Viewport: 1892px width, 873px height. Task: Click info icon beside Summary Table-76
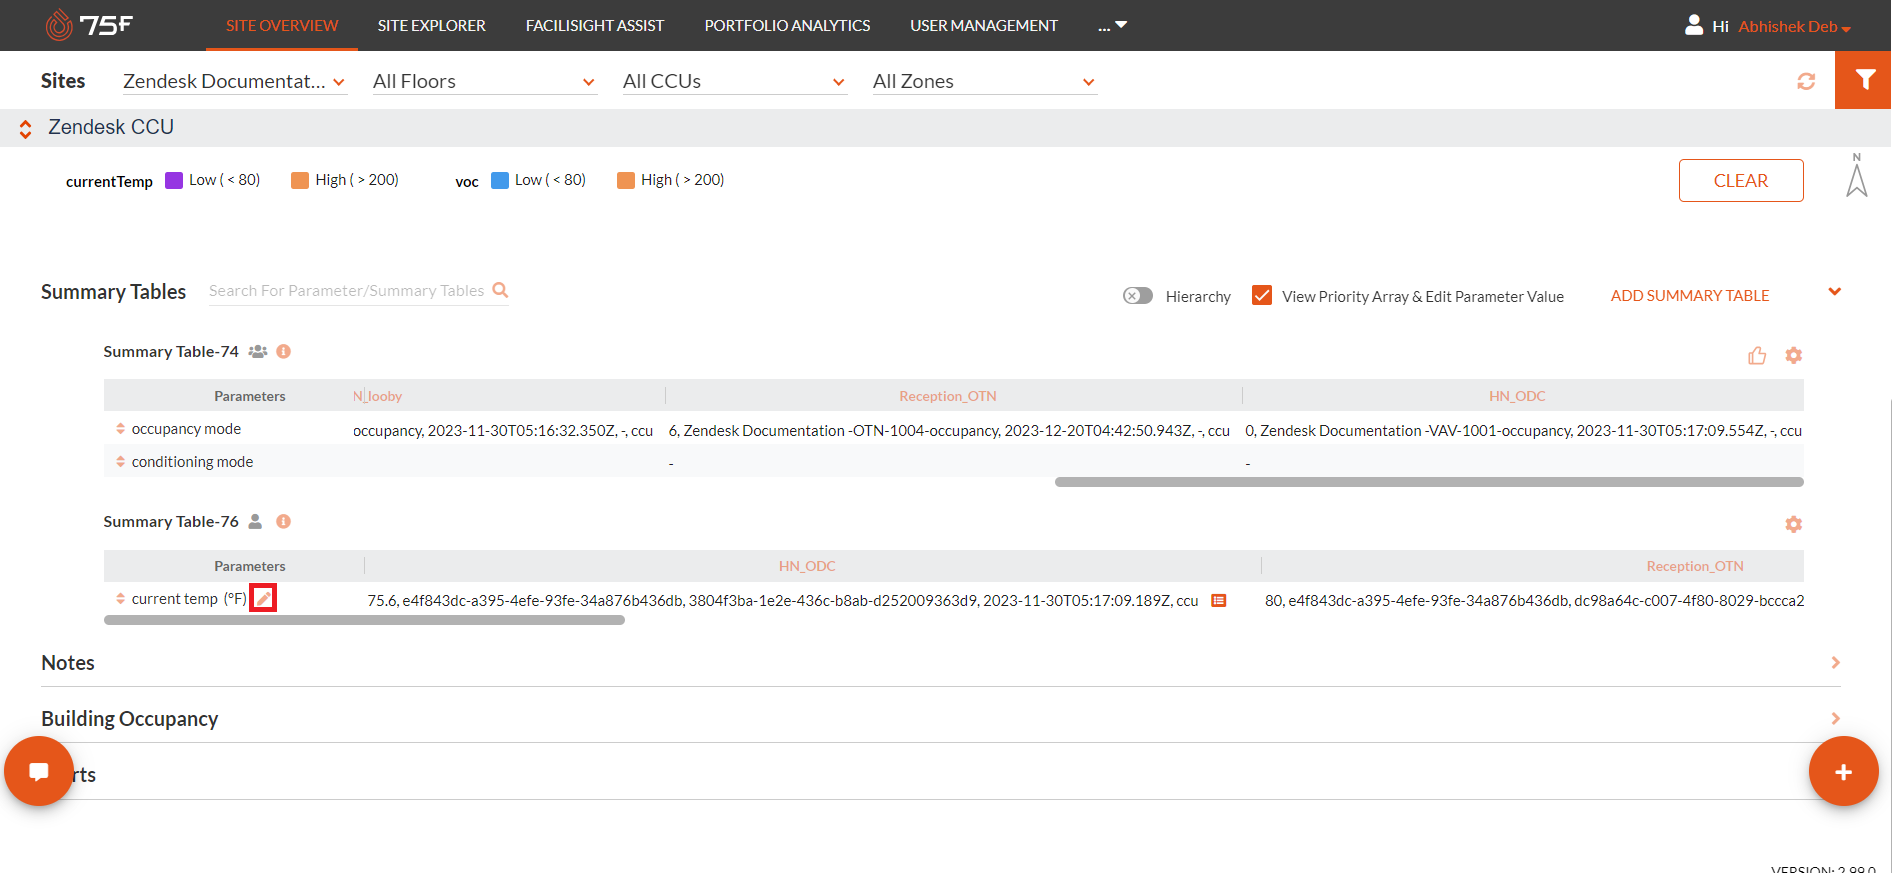(x=284, y=522)
